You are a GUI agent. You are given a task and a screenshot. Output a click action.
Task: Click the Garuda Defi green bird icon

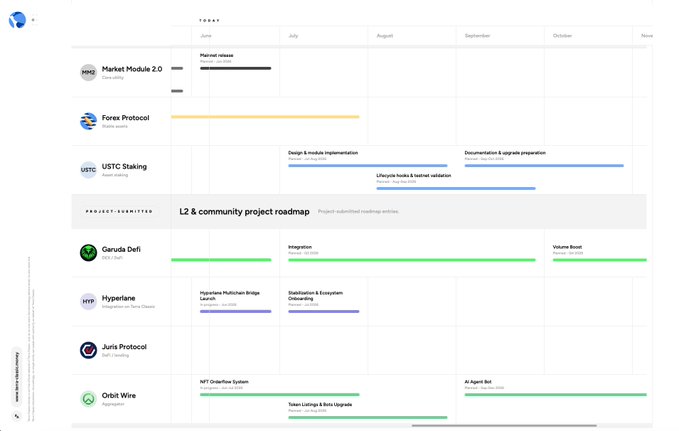(x=88, y=253)
